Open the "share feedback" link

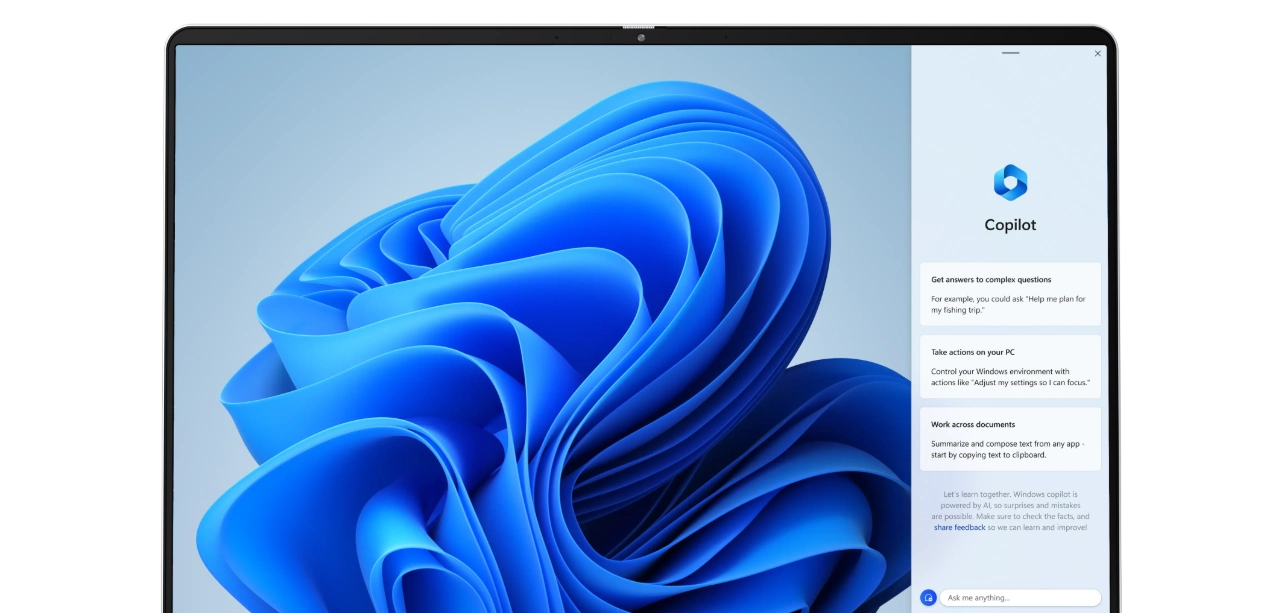point(959,527)
